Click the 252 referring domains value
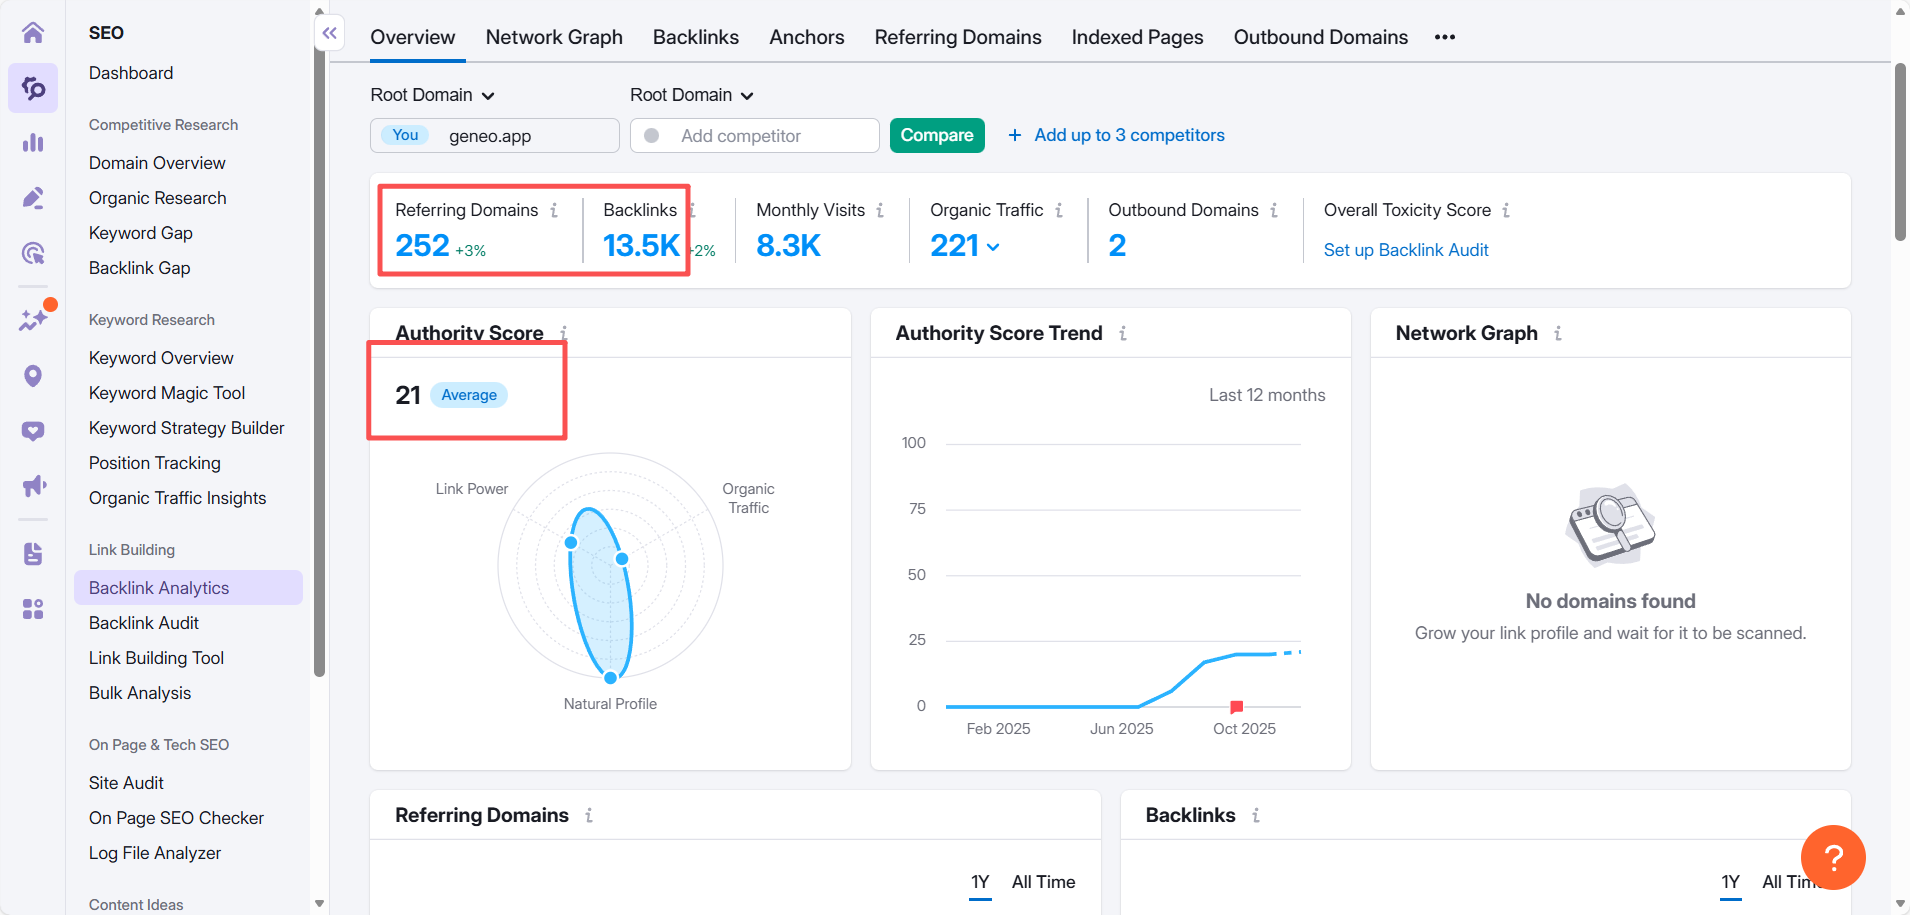 click(x=422, y=245)
